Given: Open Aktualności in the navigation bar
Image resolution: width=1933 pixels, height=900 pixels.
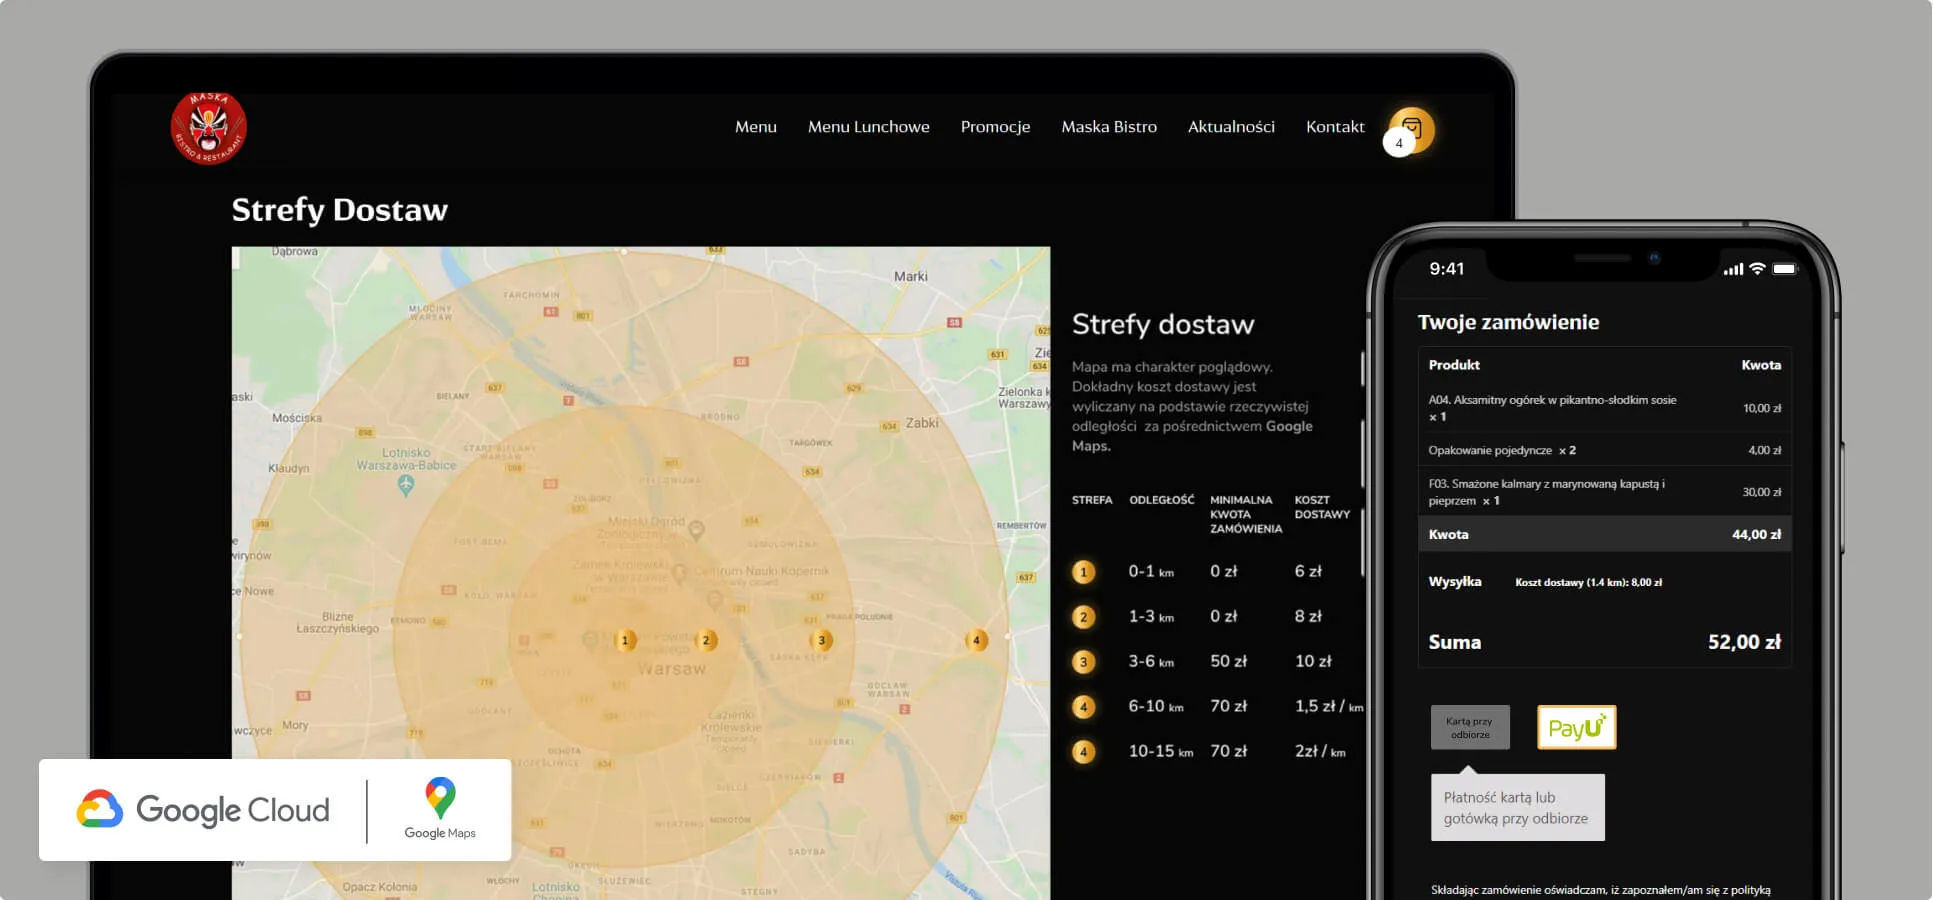Looking at the screenshot, I should coord(1231,127).
